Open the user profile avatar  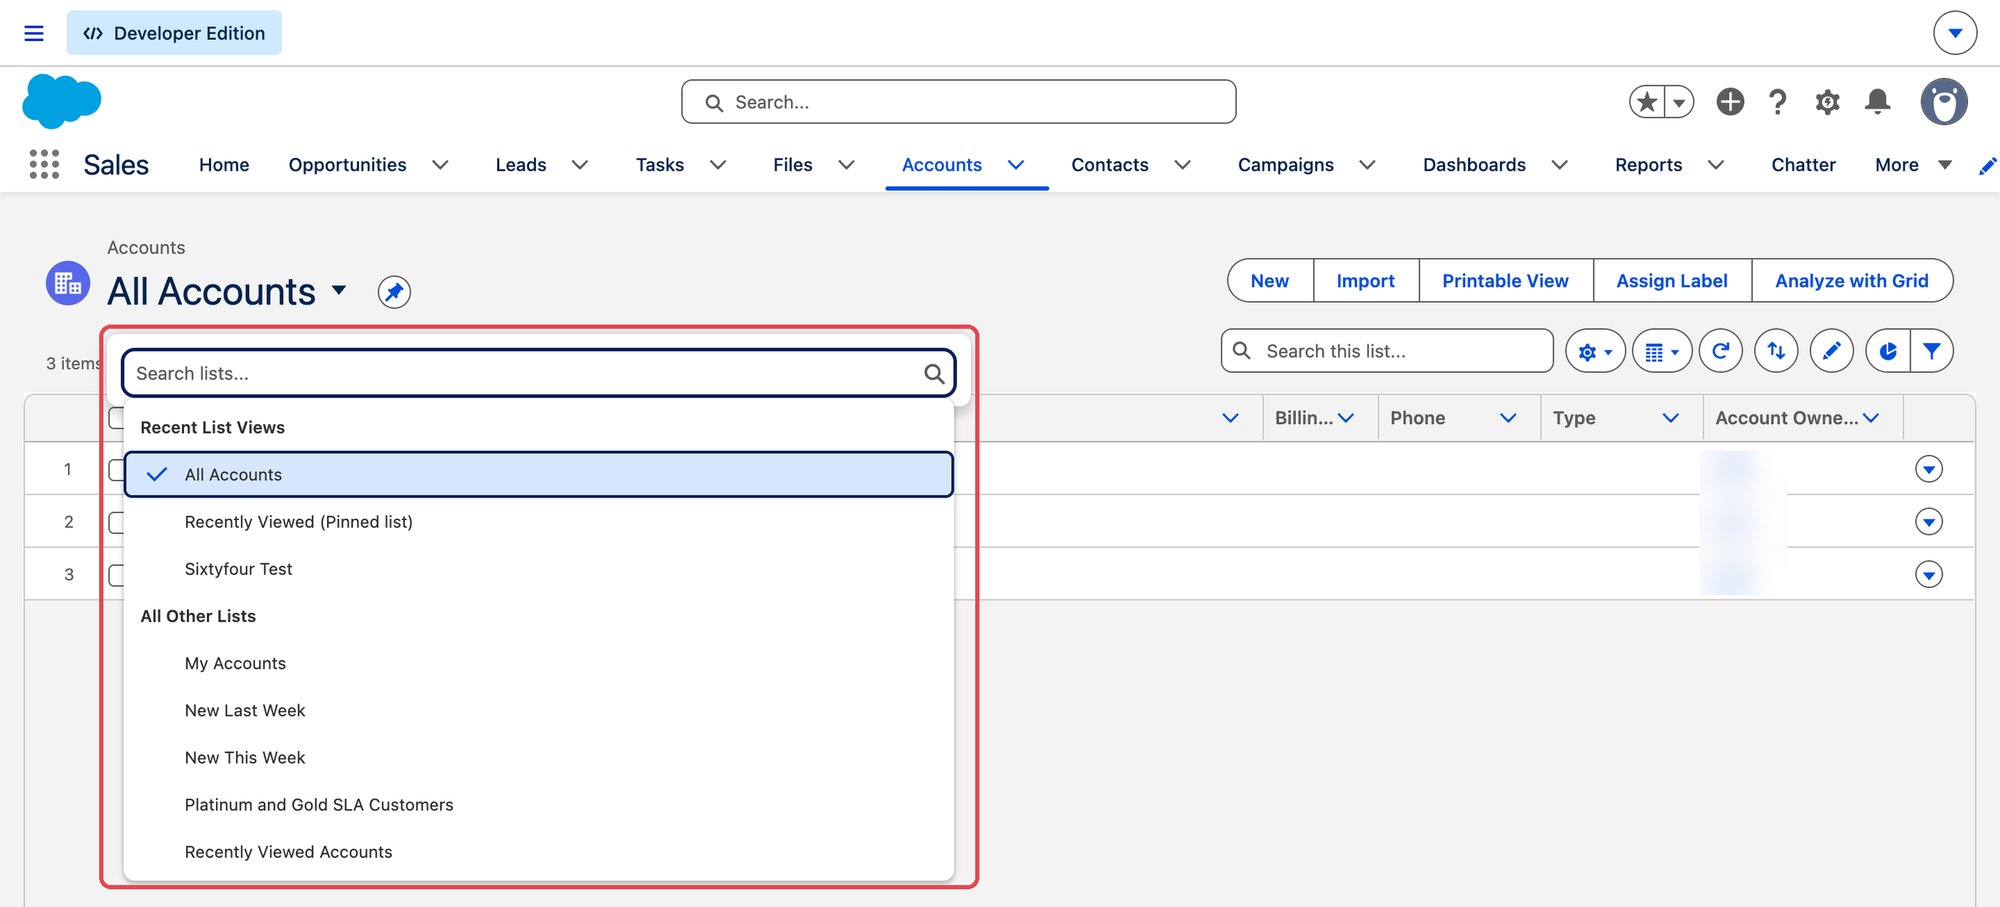pyautogui.click(x=1944, y=101)
